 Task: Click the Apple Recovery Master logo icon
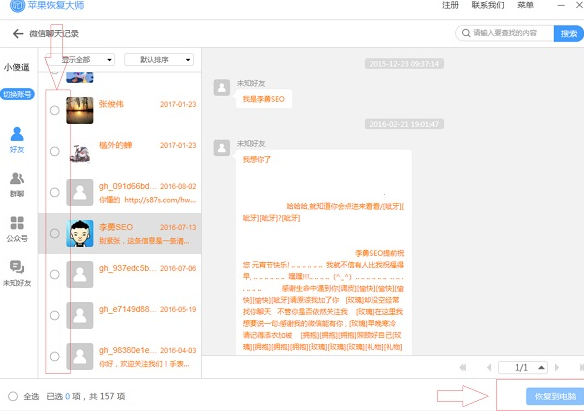coord(17,5)
